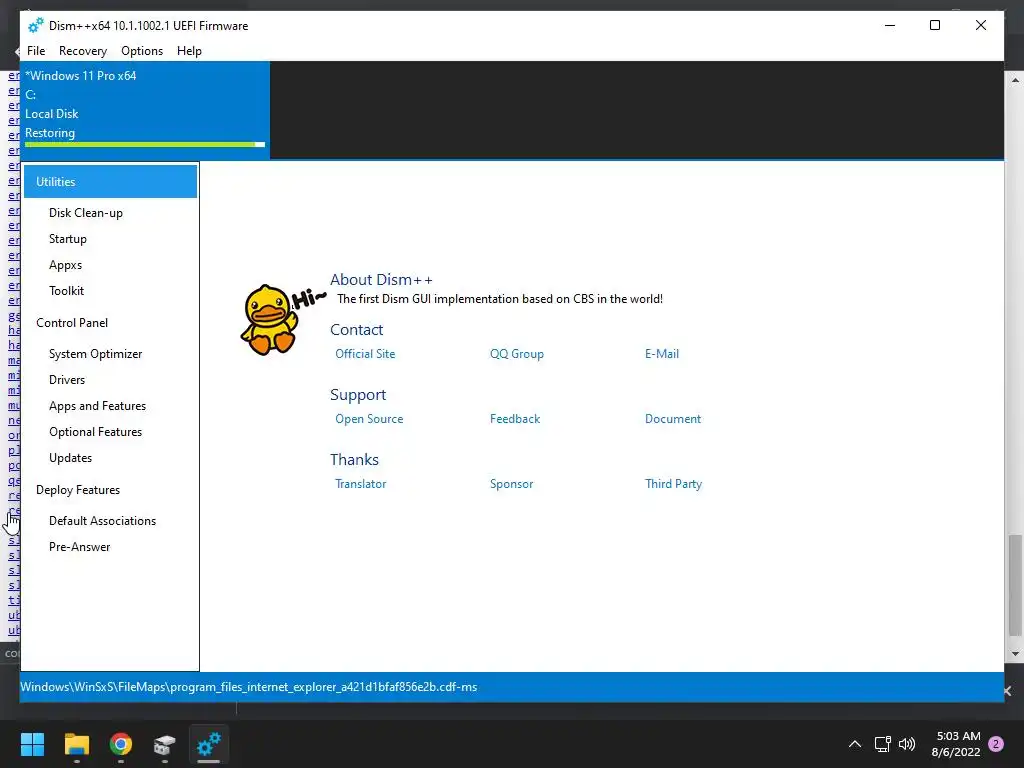The width and height of the screenshot is (1024, 768).
Task: Open the Appxs page
Action: click(65, 265)
